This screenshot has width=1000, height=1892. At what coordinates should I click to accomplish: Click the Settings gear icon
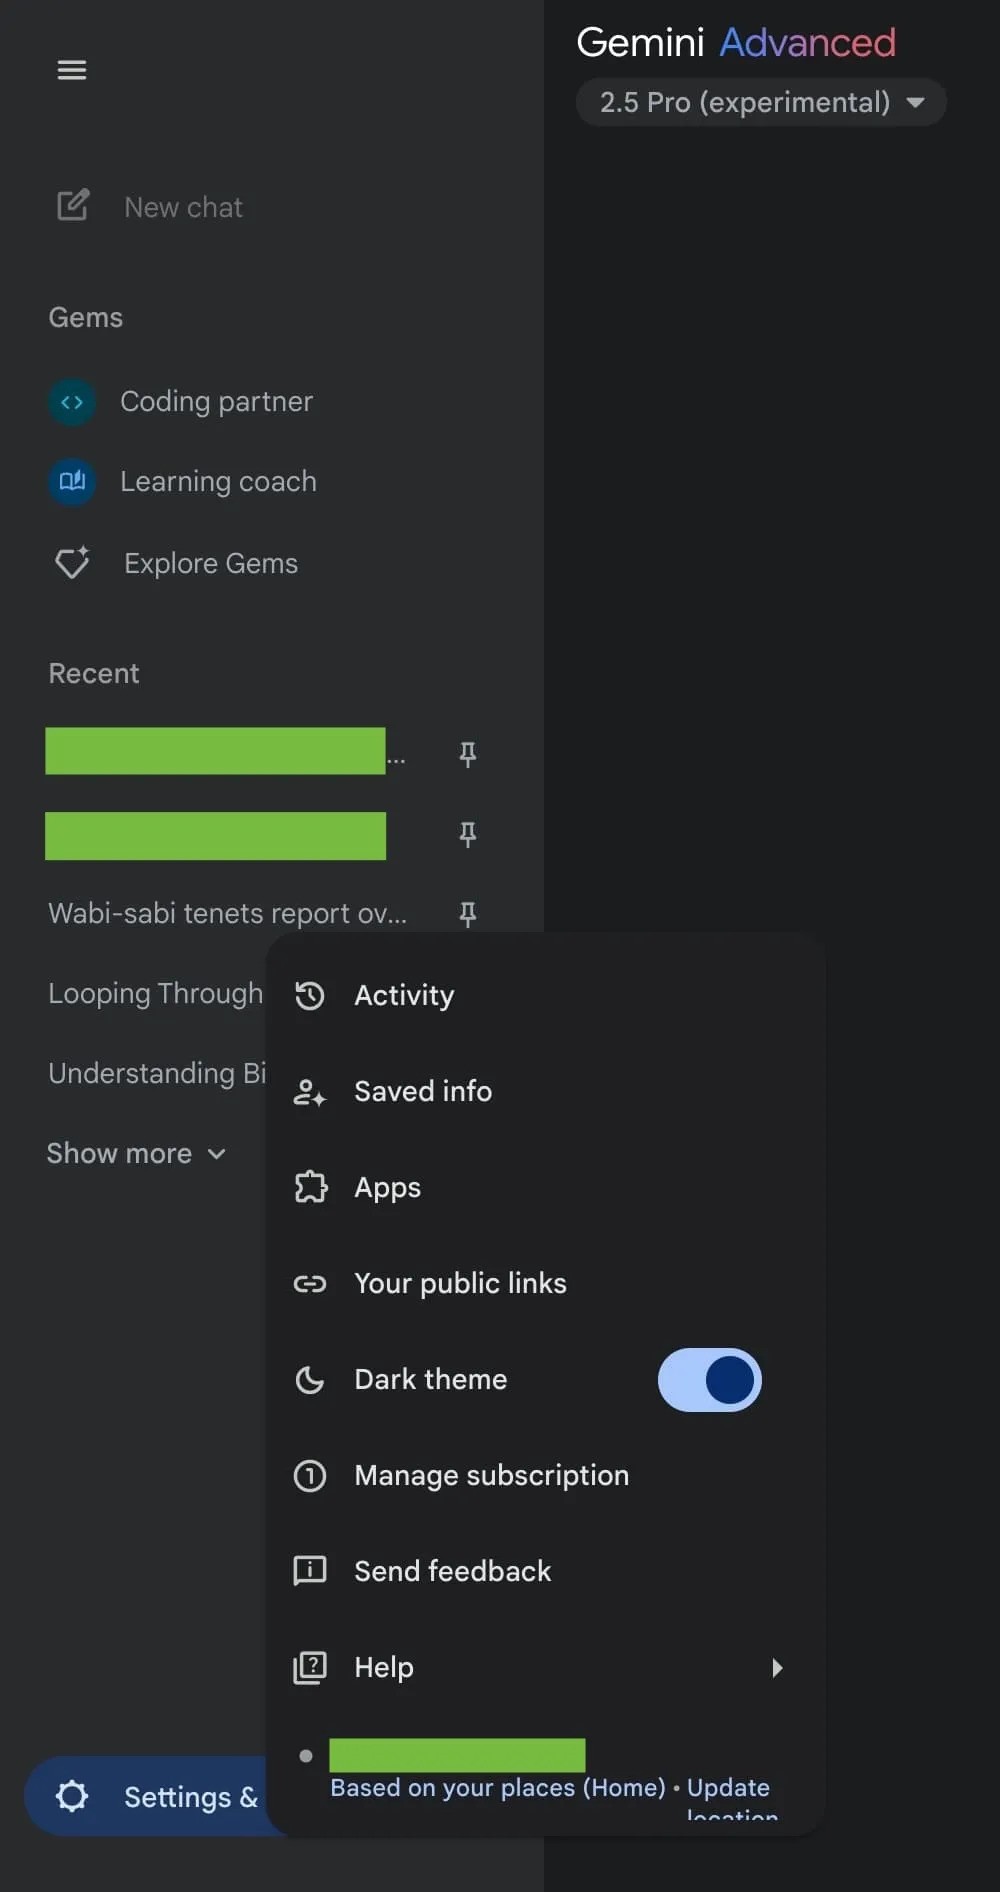click(x=72, y=1796)
